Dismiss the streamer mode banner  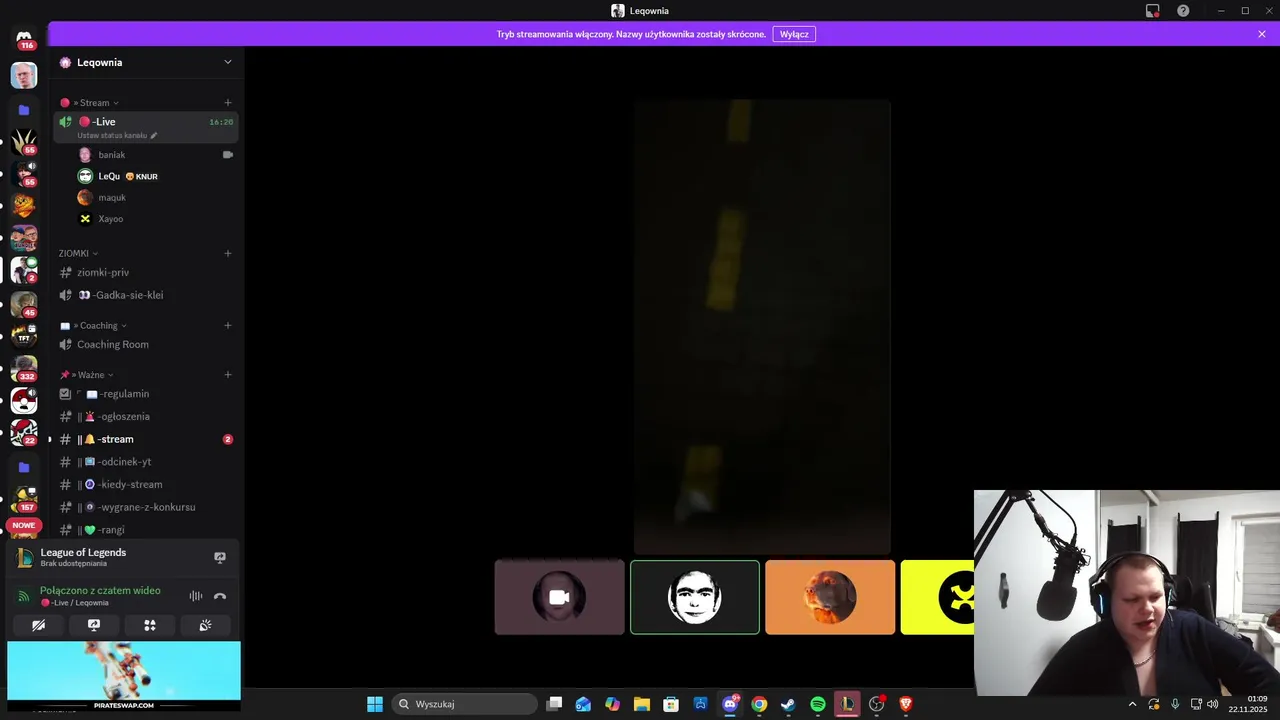(1262, 34)
